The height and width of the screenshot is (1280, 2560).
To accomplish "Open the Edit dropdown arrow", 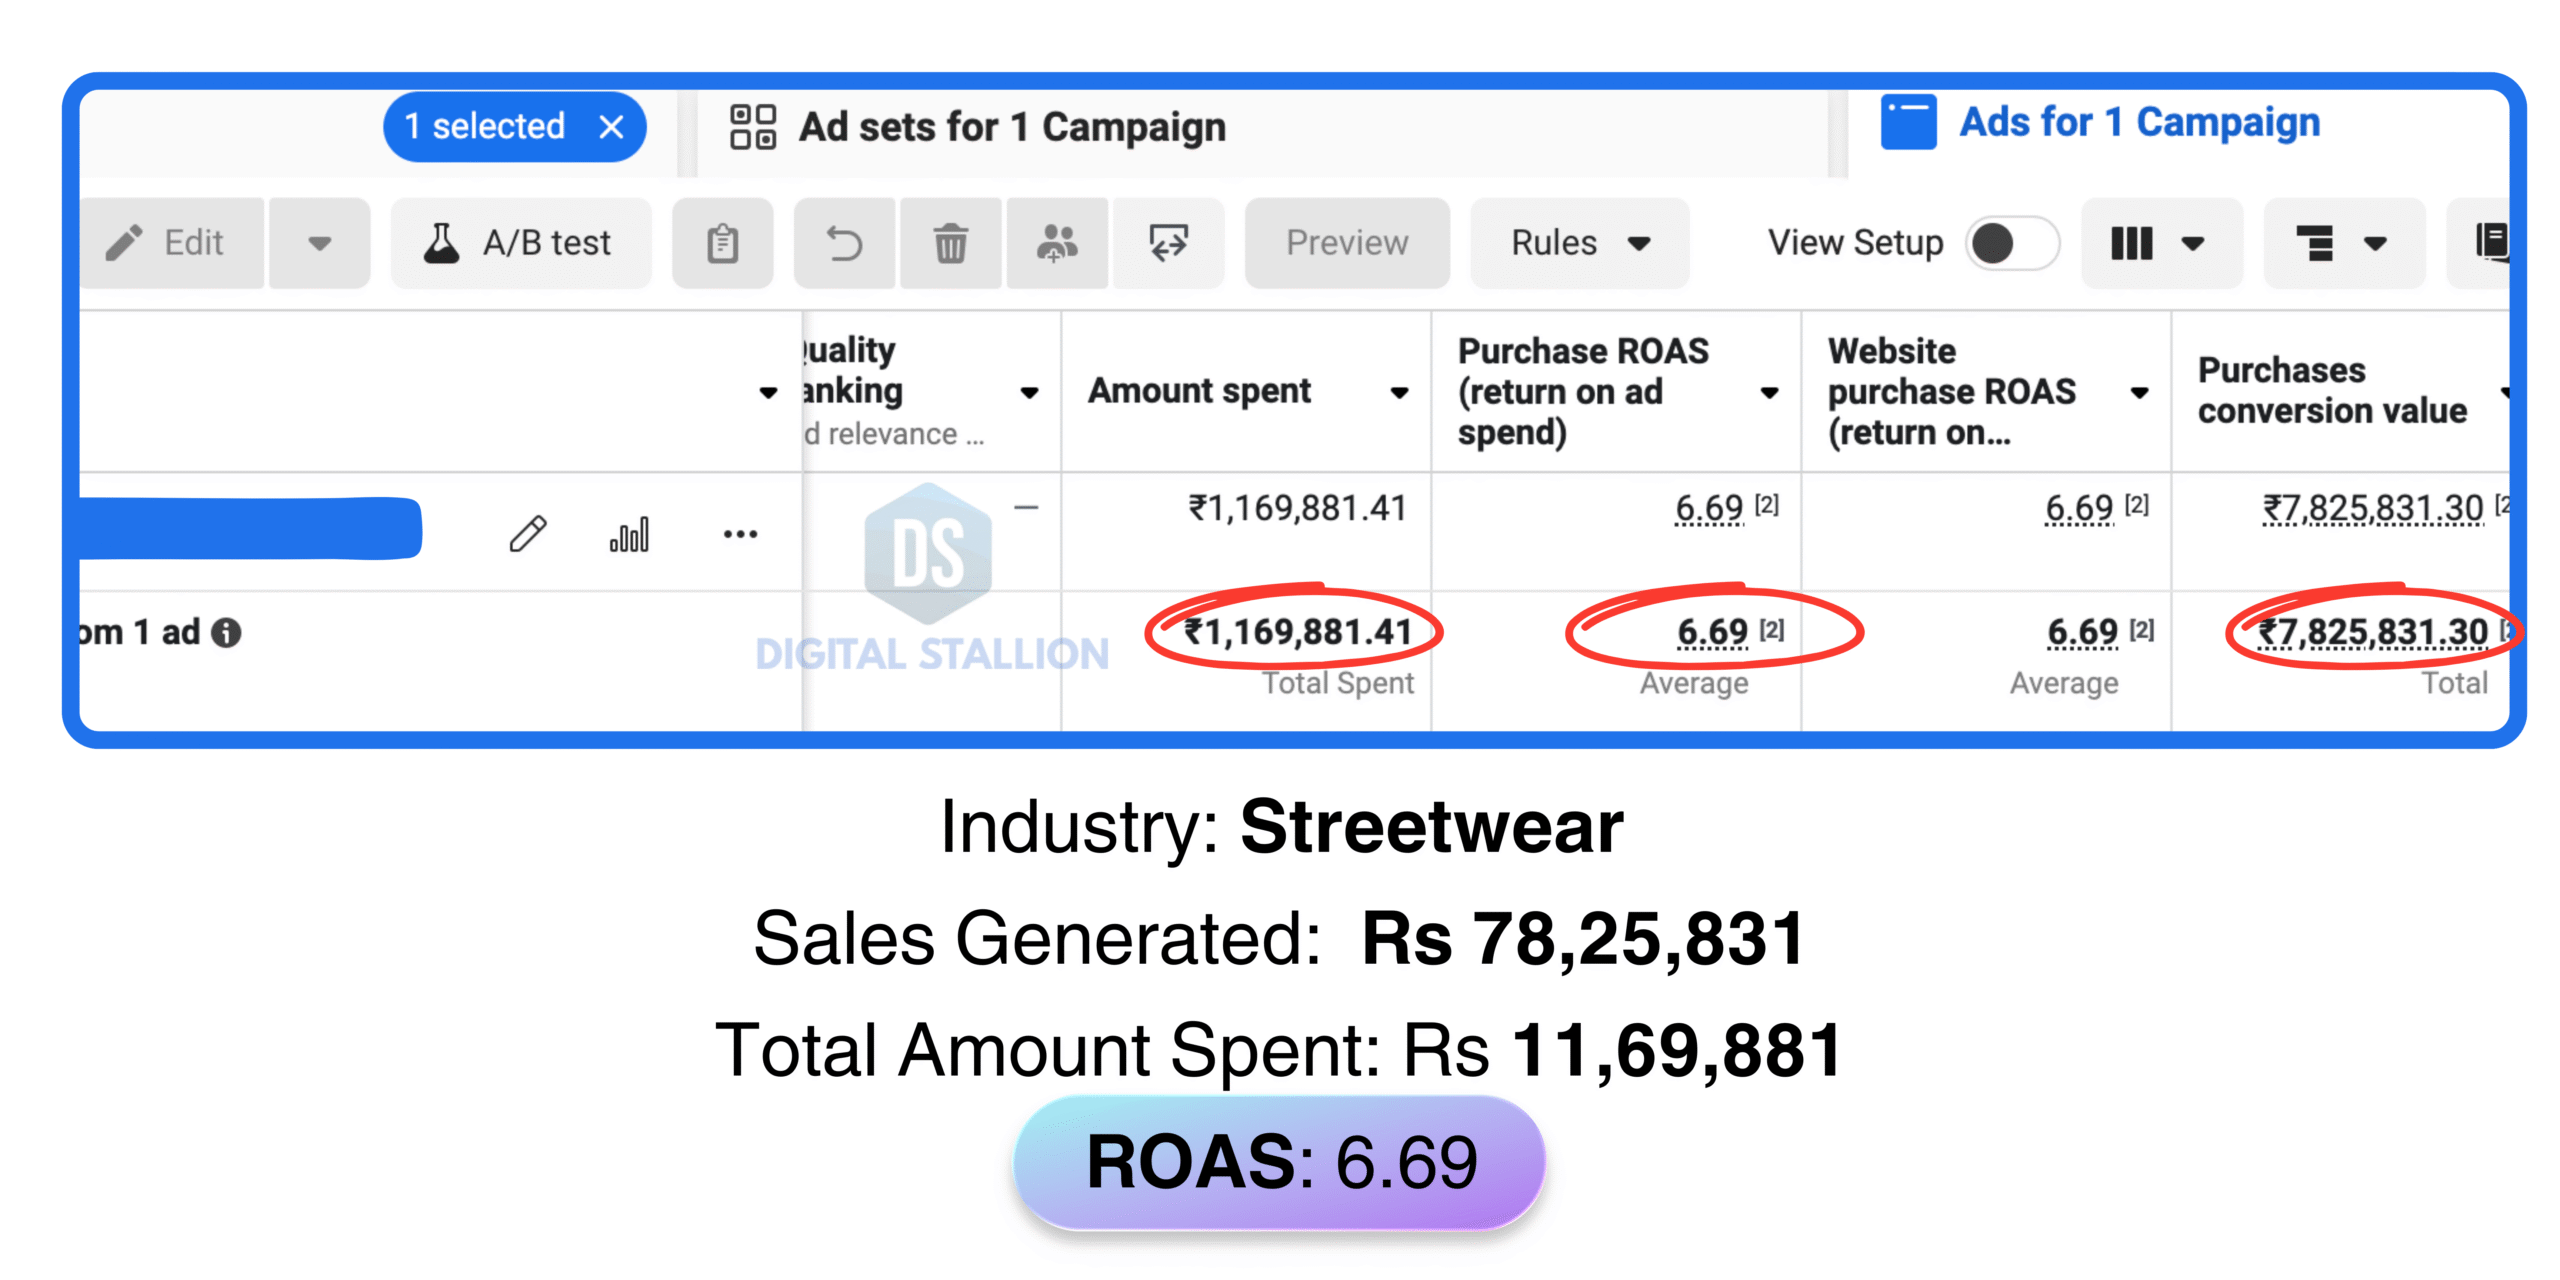I will coord(319,243).
